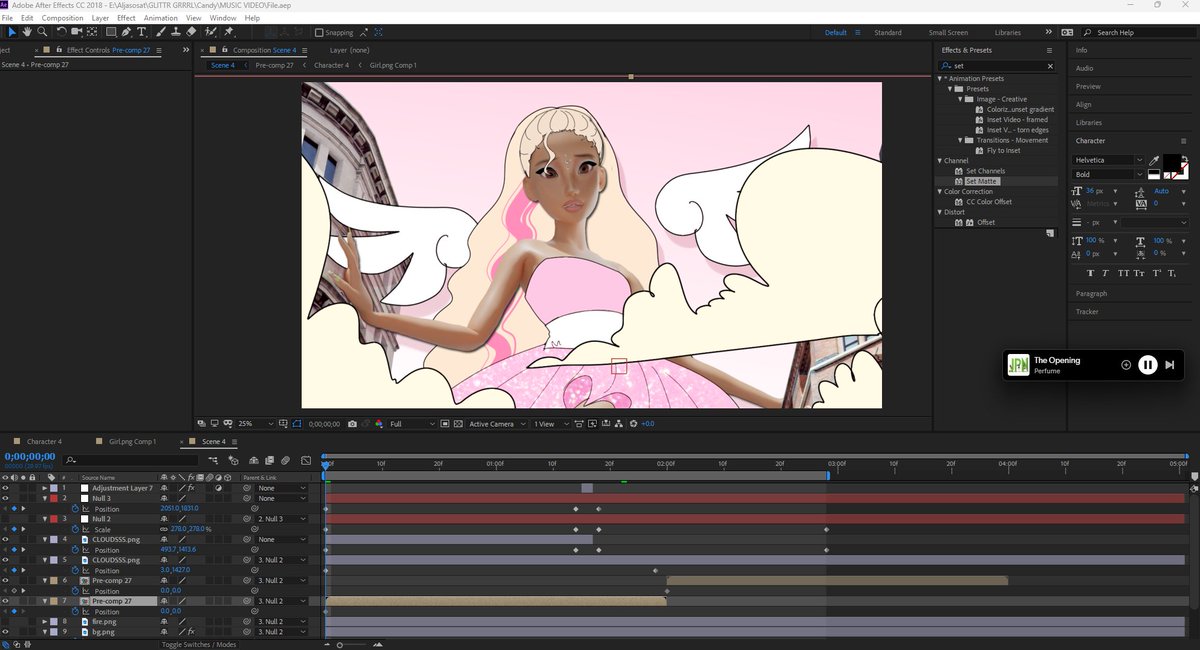Select the Clone Stamp tool
The width and height of the screenshot is (1200, 650).
[x=176, y=32]
